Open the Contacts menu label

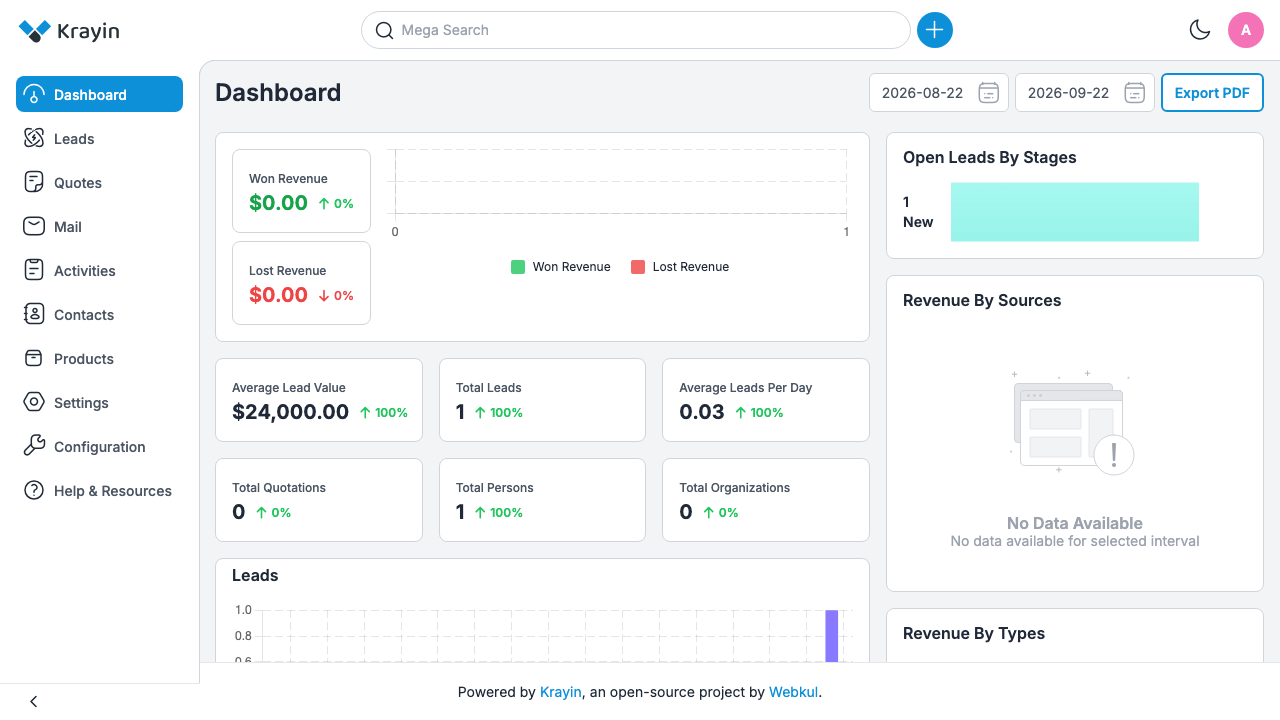[x=84, y=315]
